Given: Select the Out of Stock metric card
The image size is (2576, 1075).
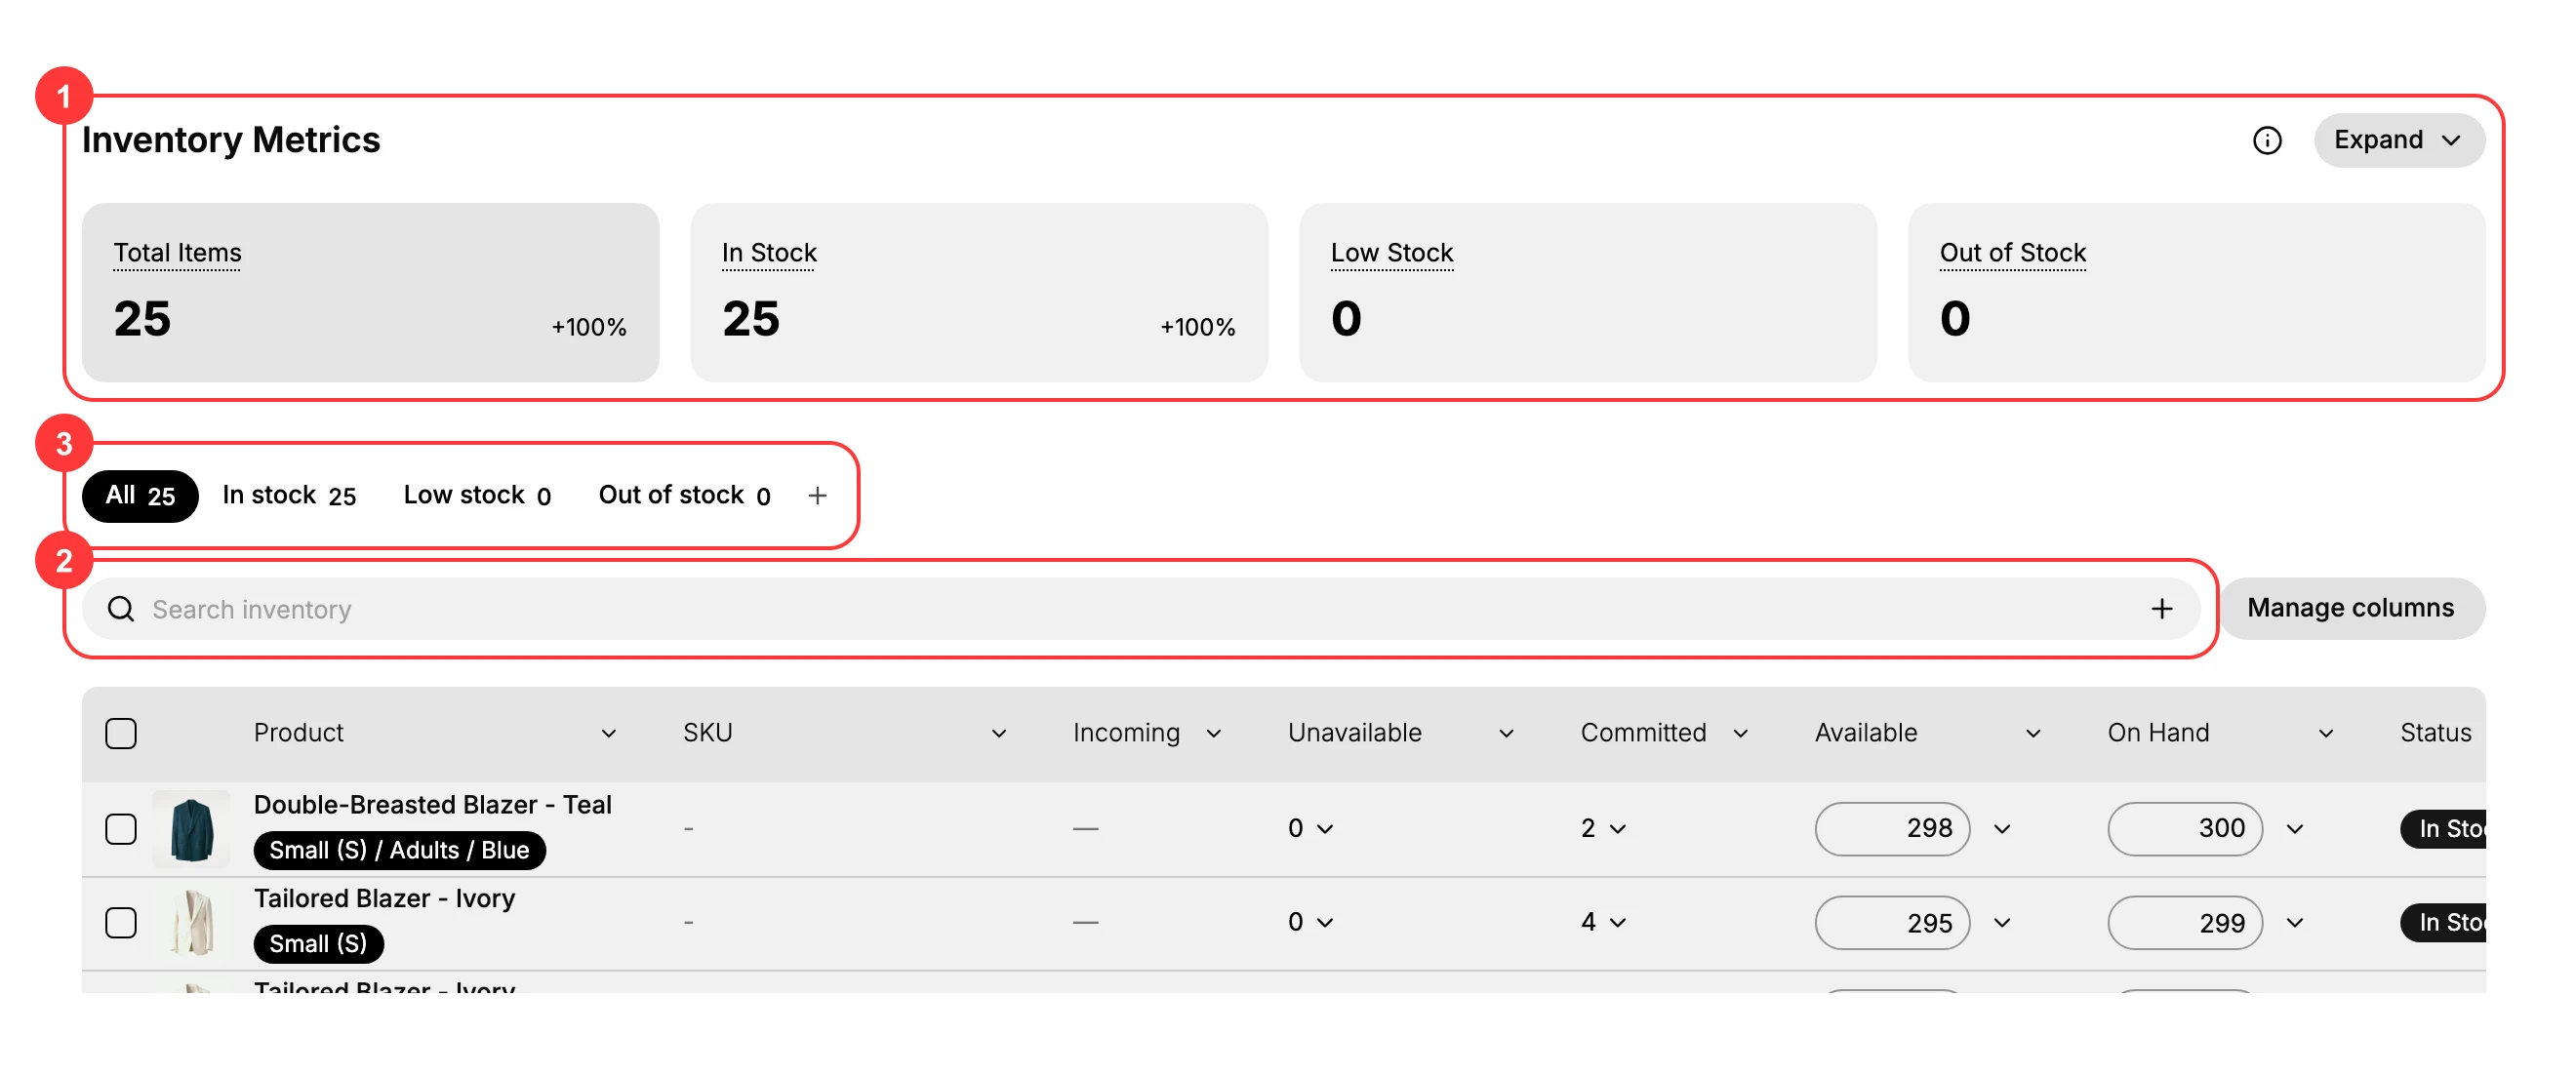Looking at the screenshot, I should pyautogui.click(x=2196, y=292).
